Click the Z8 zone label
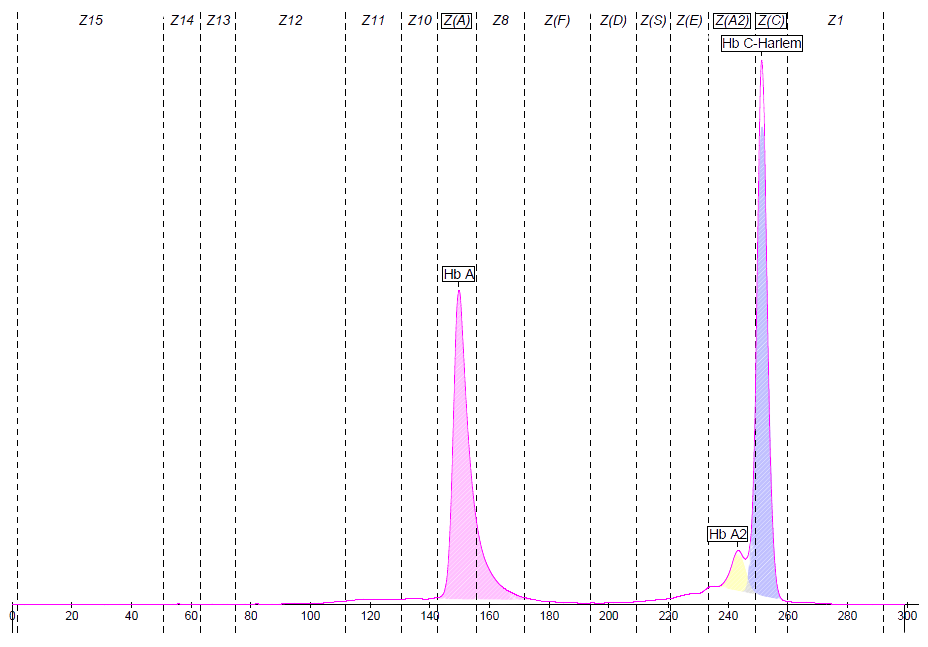Screen dimensions: 928x647 coord(502,20)
